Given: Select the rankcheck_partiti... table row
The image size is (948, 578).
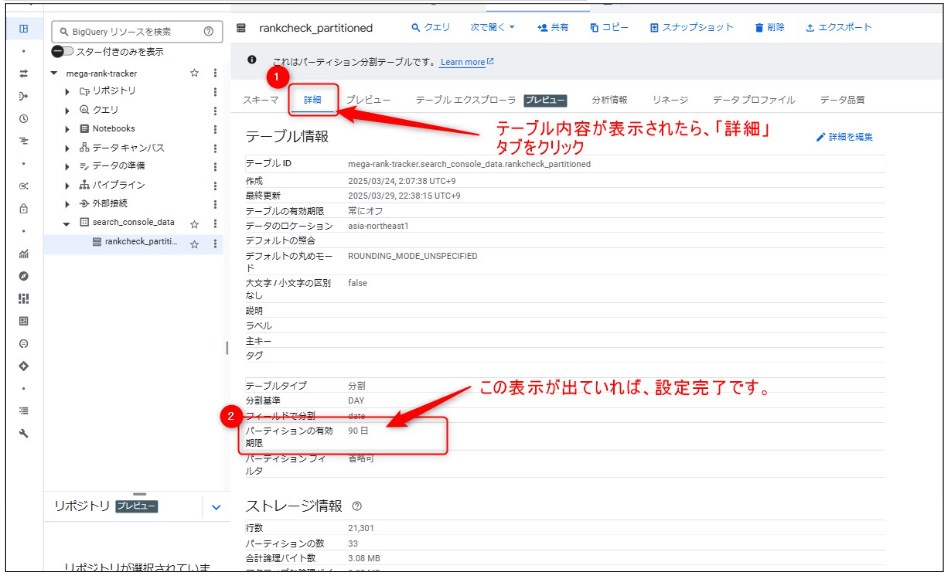Looking at the screenshot, I should coord(133,243).
